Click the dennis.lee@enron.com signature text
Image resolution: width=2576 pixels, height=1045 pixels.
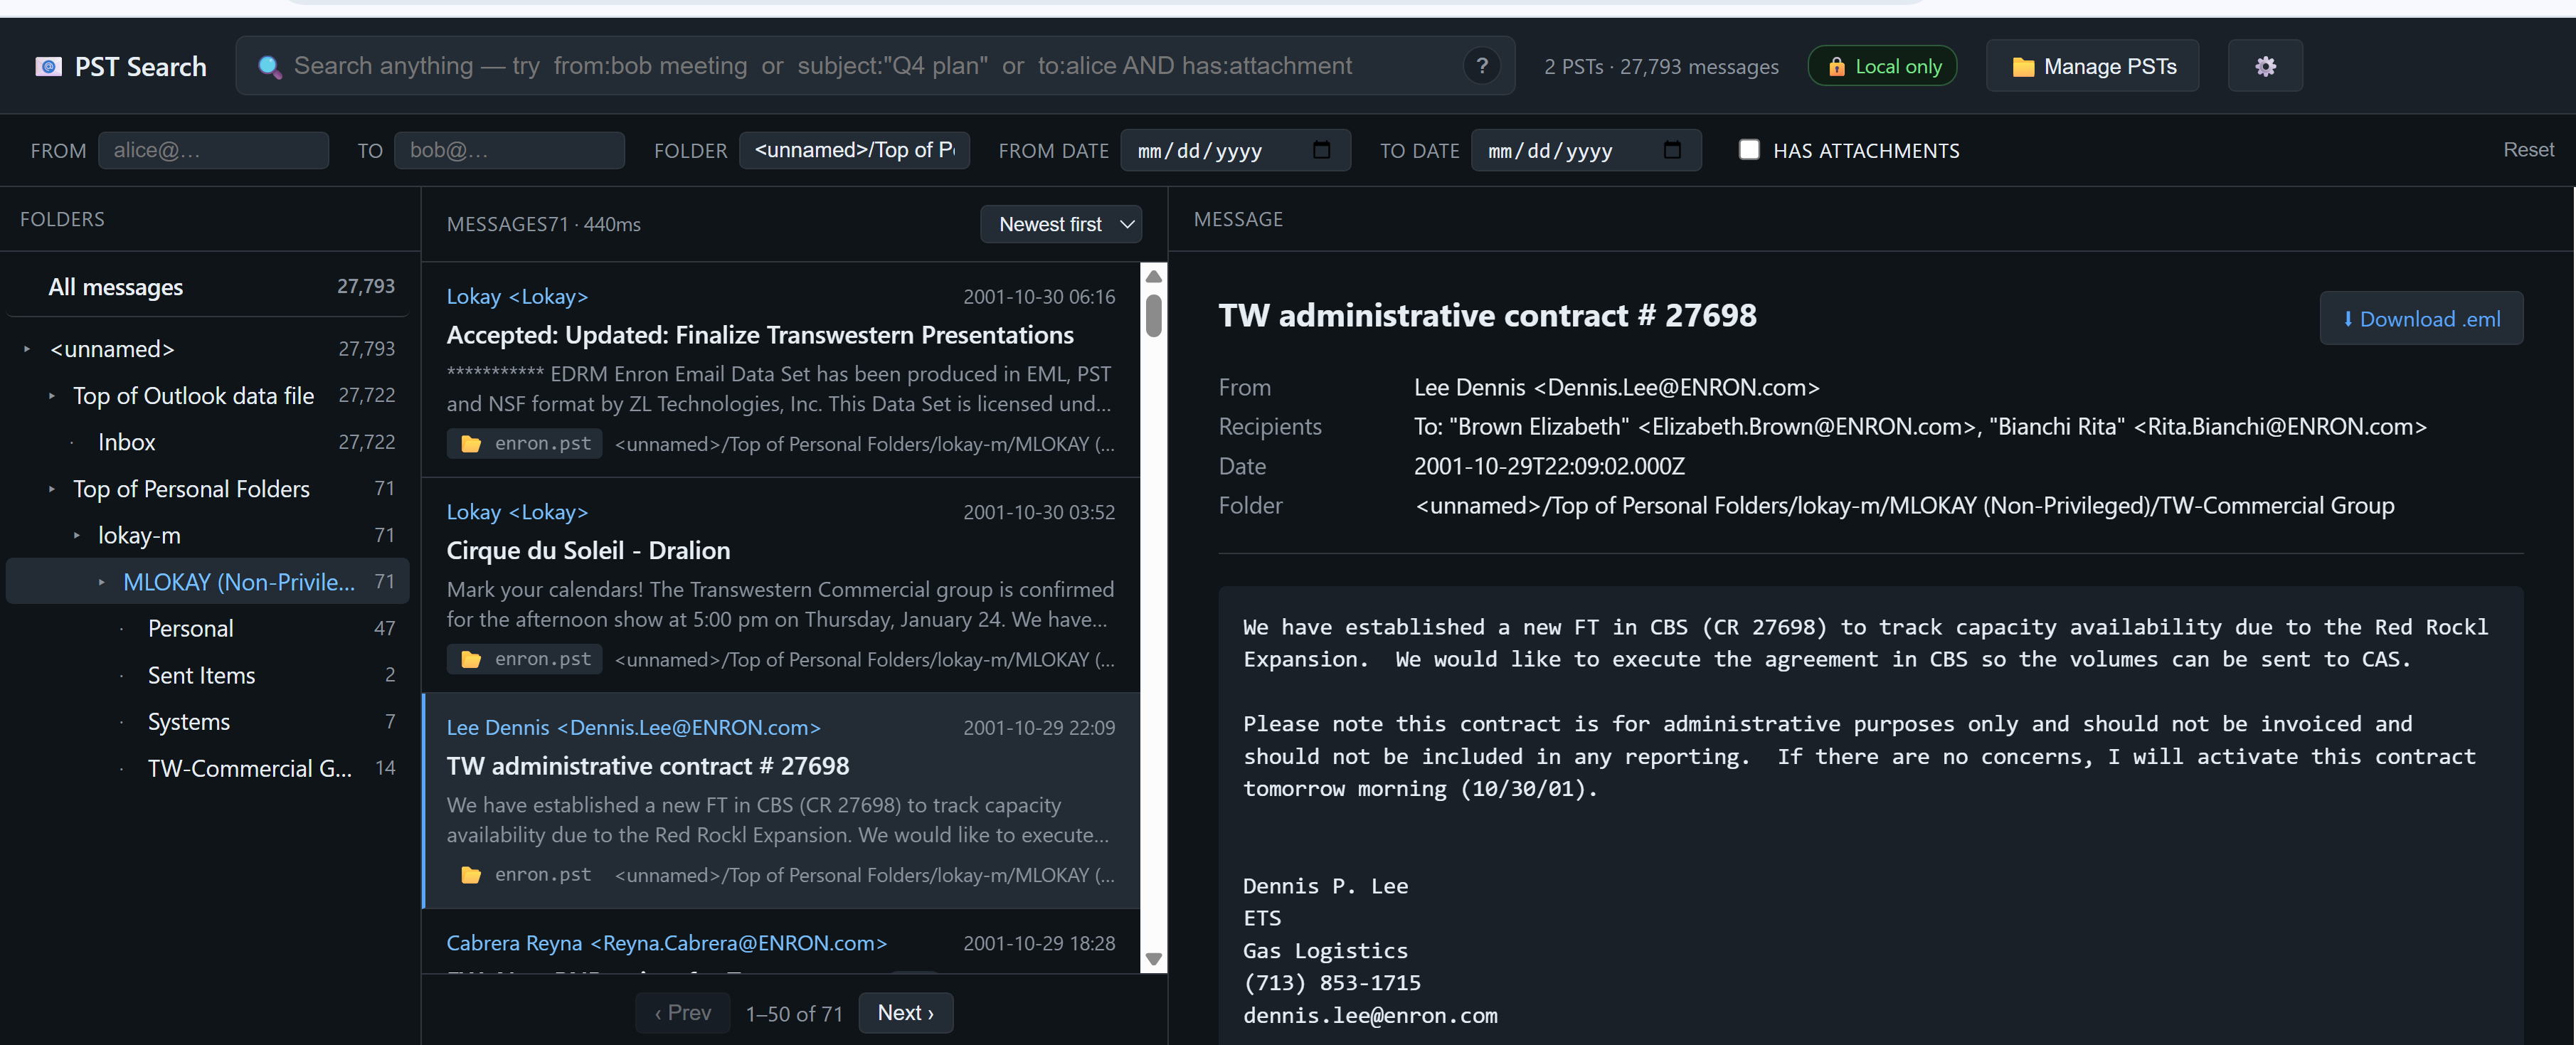point(1370,1015)
